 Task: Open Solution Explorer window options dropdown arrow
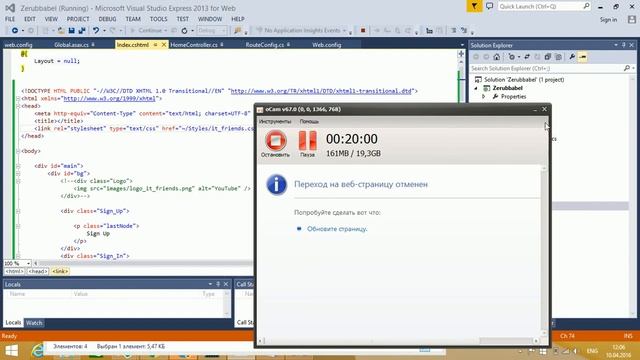pyautogui.click(x=616, y=45)
